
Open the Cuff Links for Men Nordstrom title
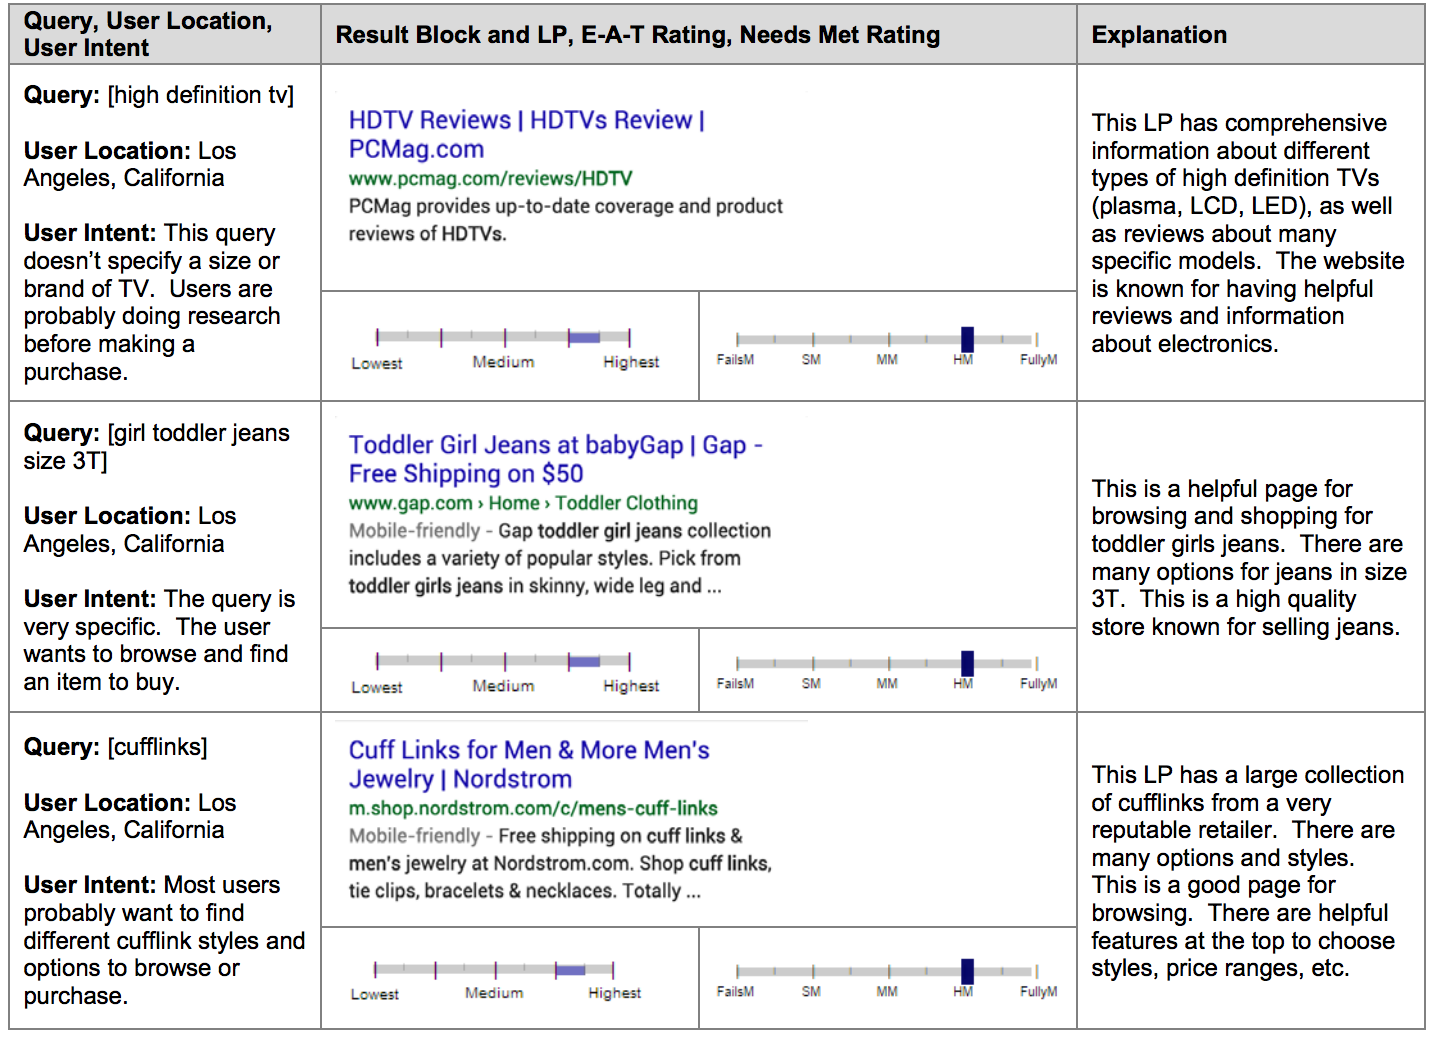528,764
